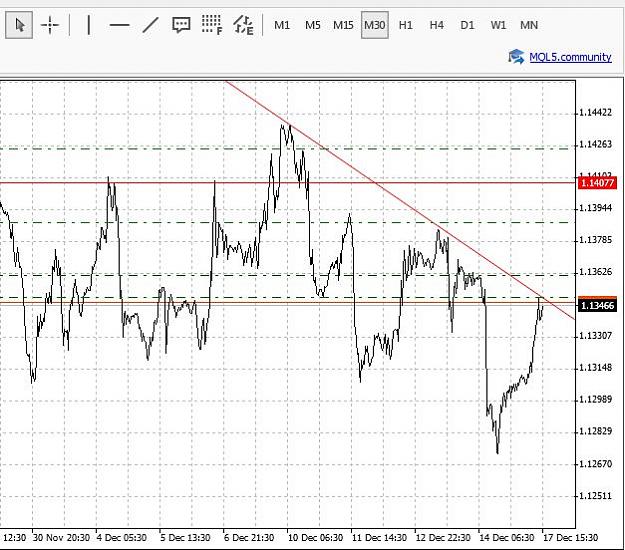Click the MQL5 community graduation cap icon
The image size is (625, 550).
click(x=516, y=57)
